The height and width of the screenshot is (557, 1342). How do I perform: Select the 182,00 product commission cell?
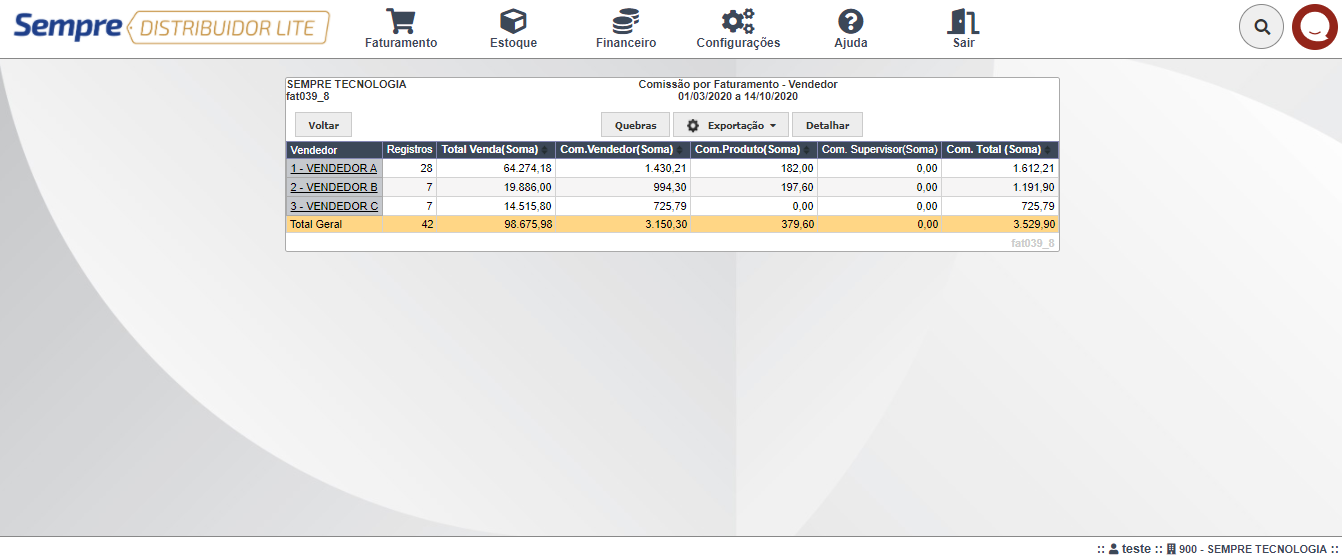[x=754, y=168]
